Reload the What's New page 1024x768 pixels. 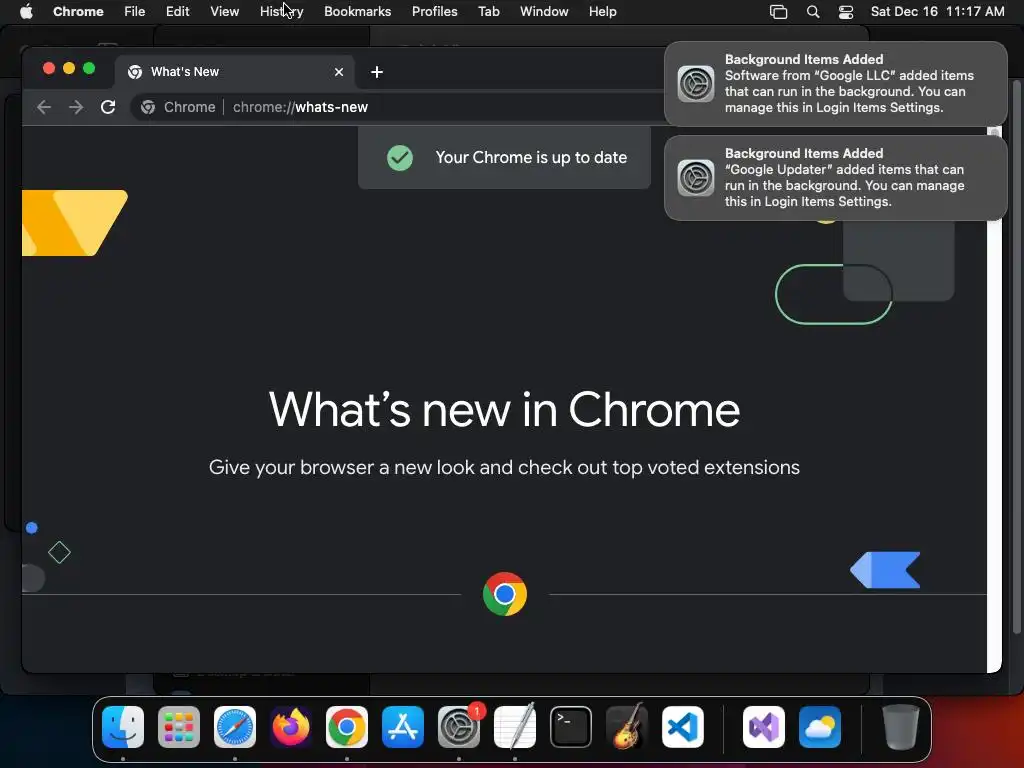tap(108, 107)
